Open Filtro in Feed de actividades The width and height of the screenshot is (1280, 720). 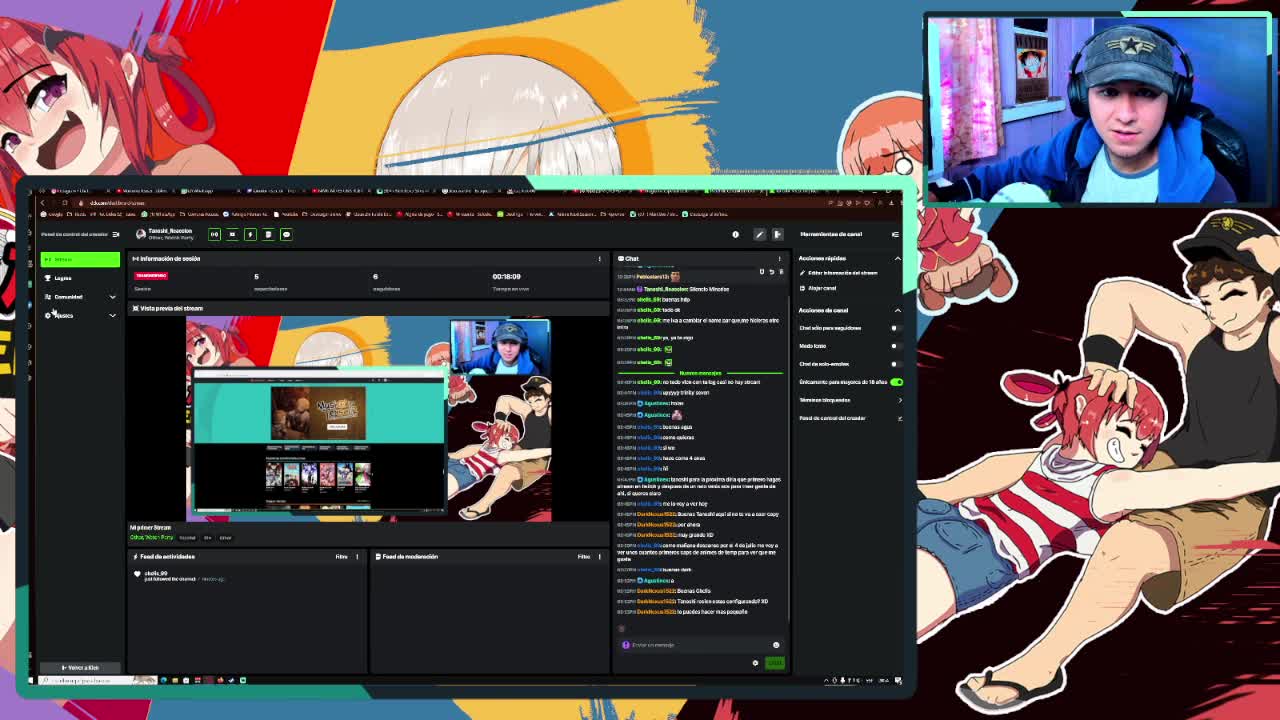tap(341, 557)
